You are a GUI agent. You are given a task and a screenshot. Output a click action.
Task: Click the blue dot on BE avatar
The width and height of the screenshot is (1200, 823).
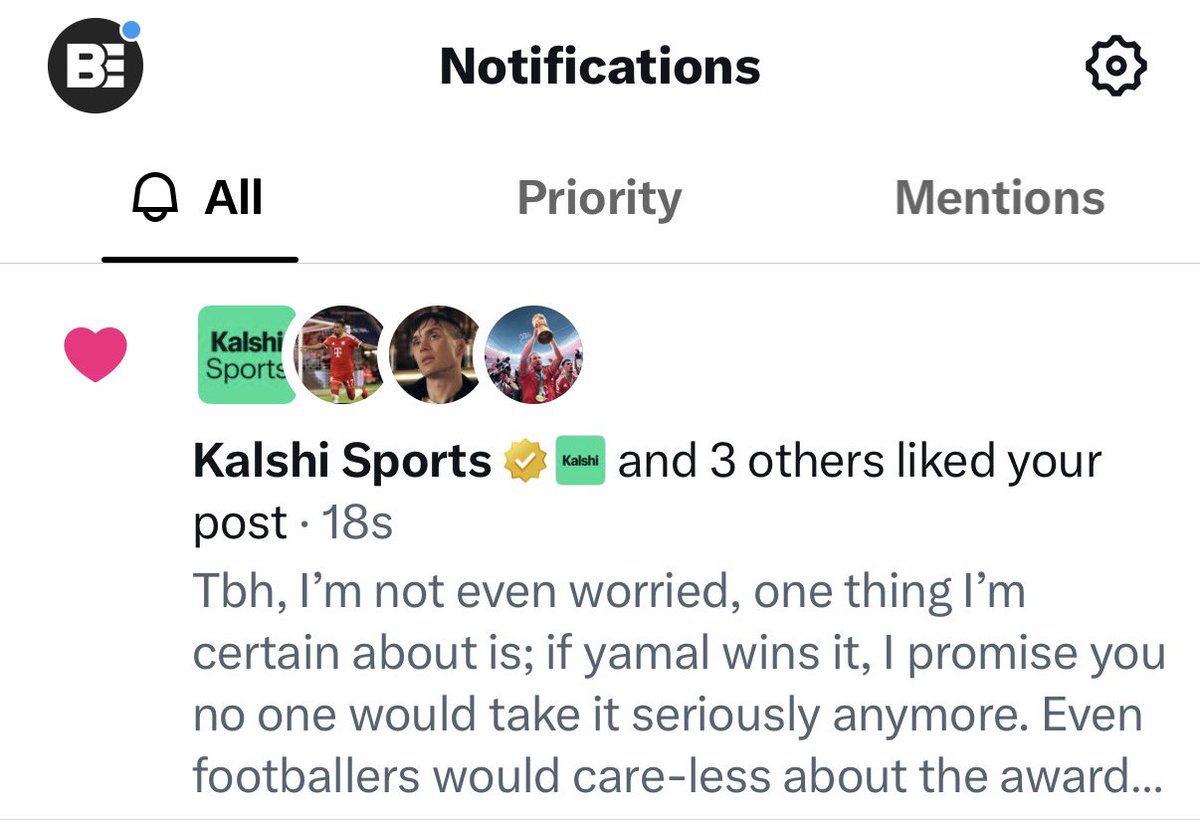130,29
